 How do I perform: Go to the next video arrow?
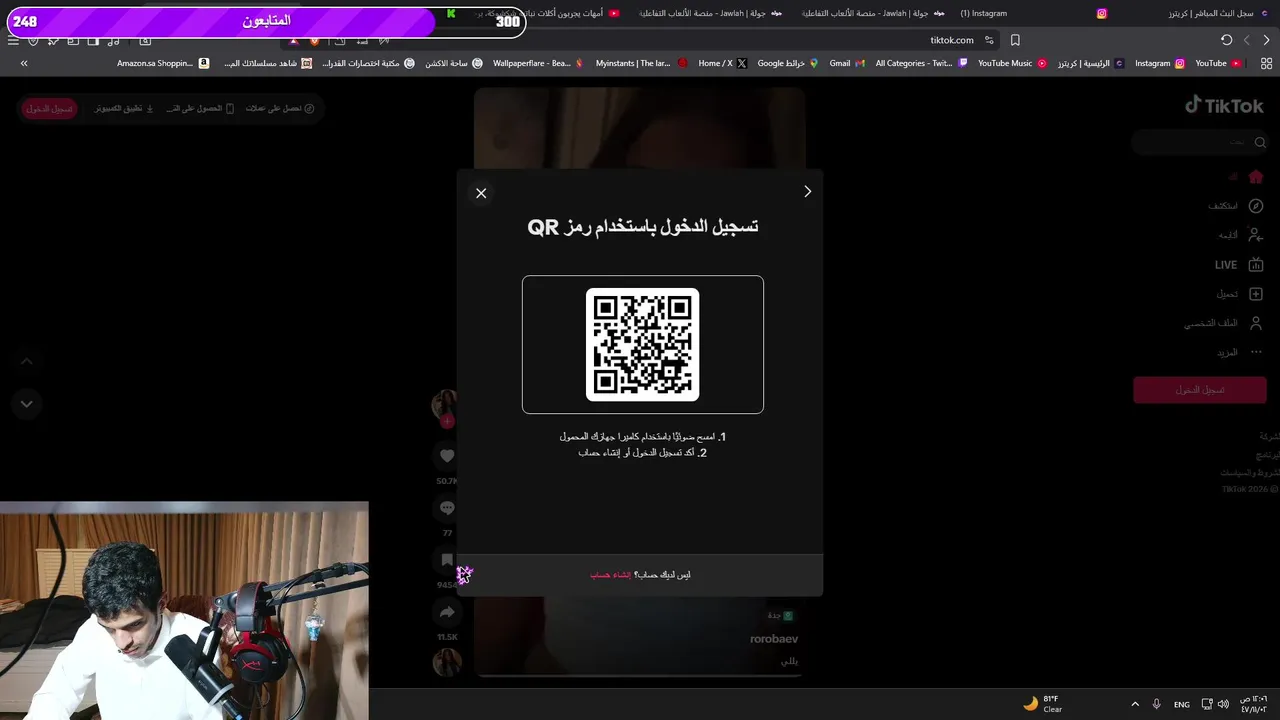click(x=27, y=404)
